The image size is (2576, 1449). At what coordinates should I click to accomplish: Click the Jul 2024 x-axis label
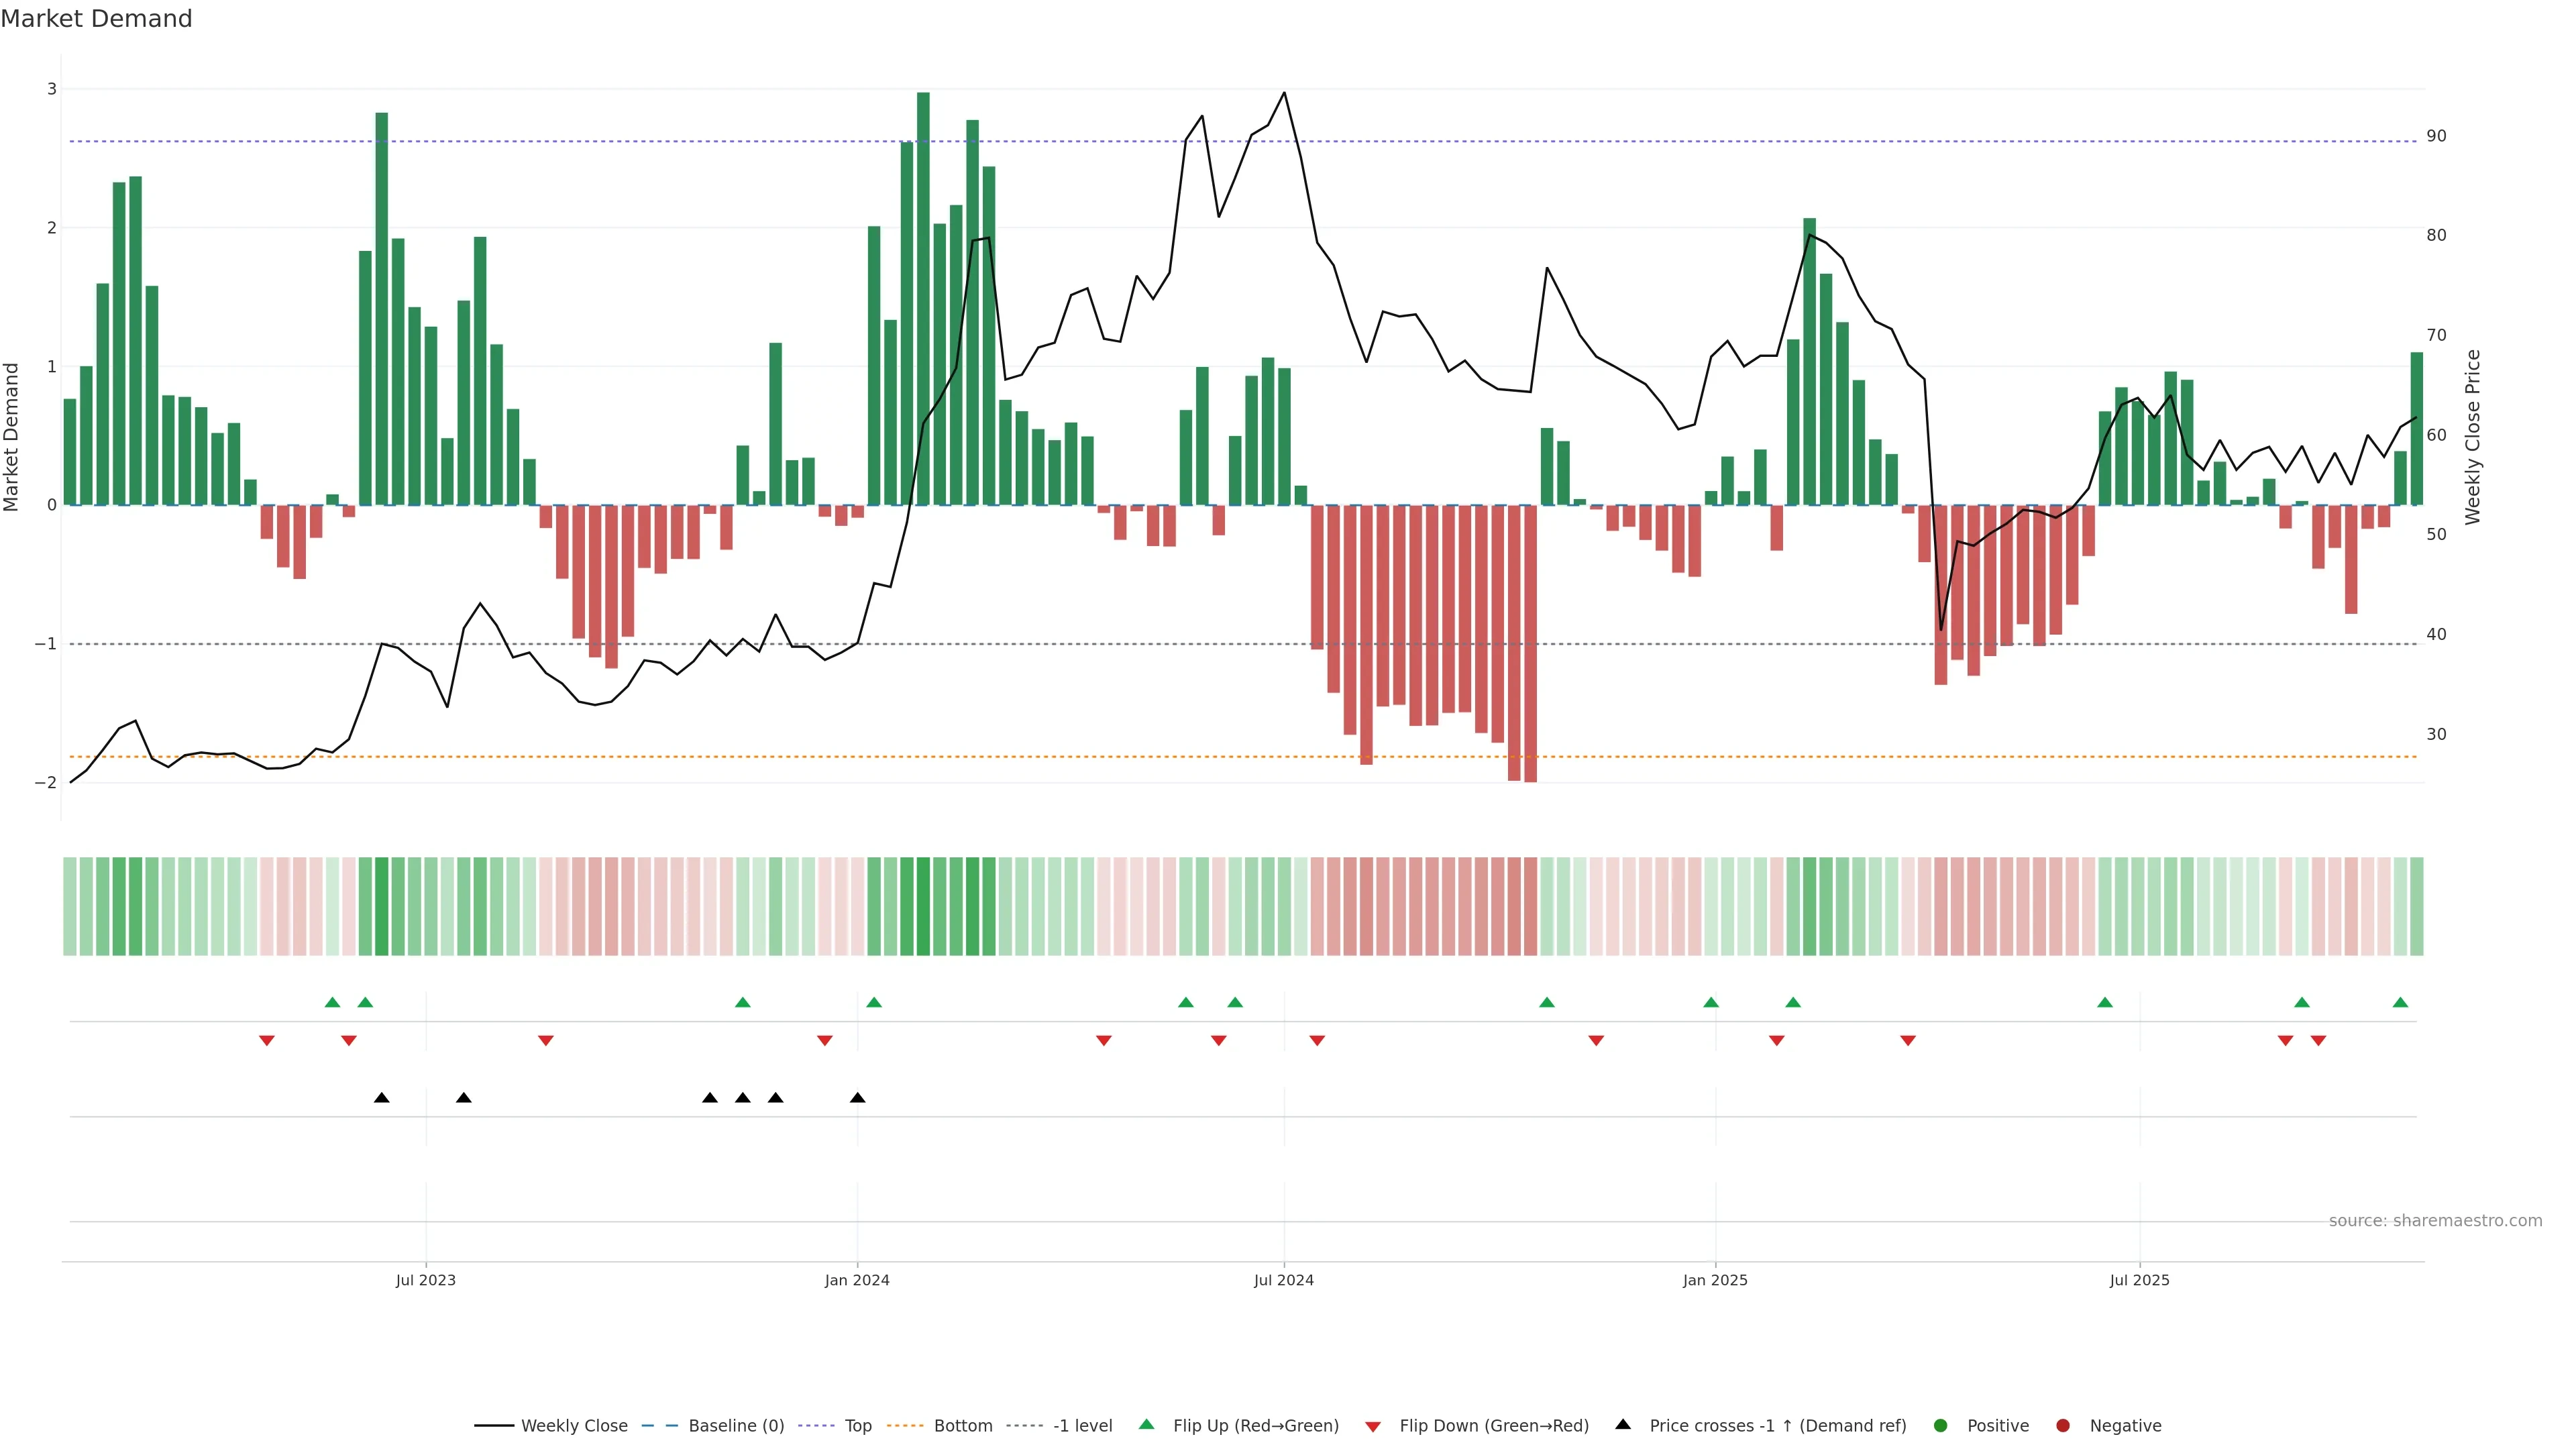click(x=1284, y=1280)
